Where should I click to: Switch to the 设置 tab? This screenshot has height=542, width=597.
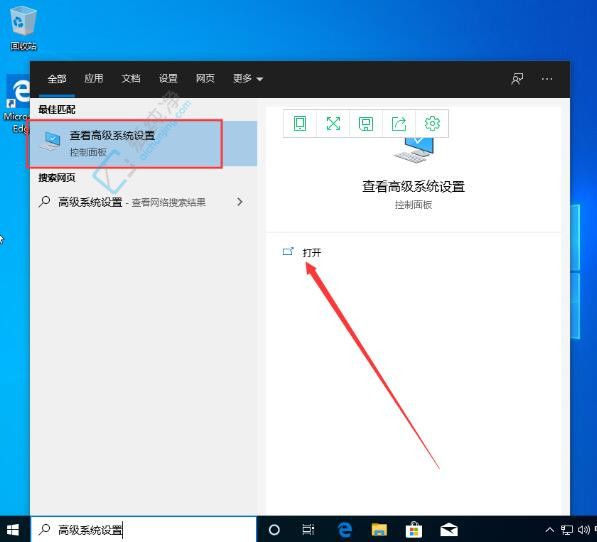coord(168,79)
